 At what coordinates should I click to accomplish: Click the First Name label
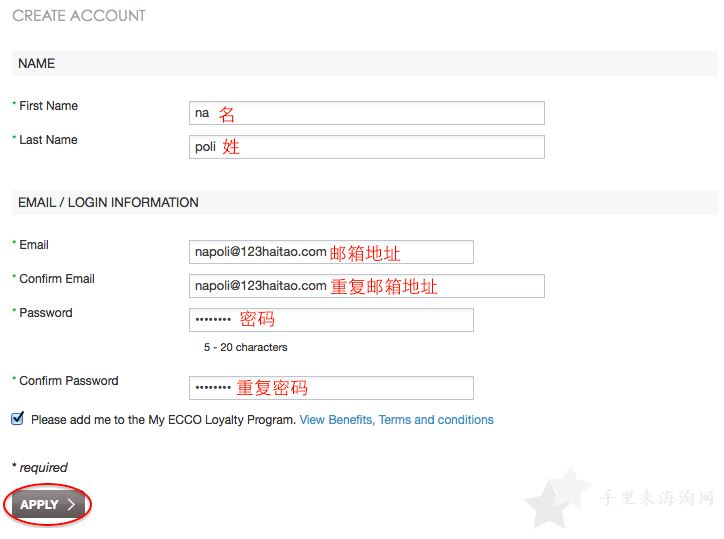(x=48, y=106)
